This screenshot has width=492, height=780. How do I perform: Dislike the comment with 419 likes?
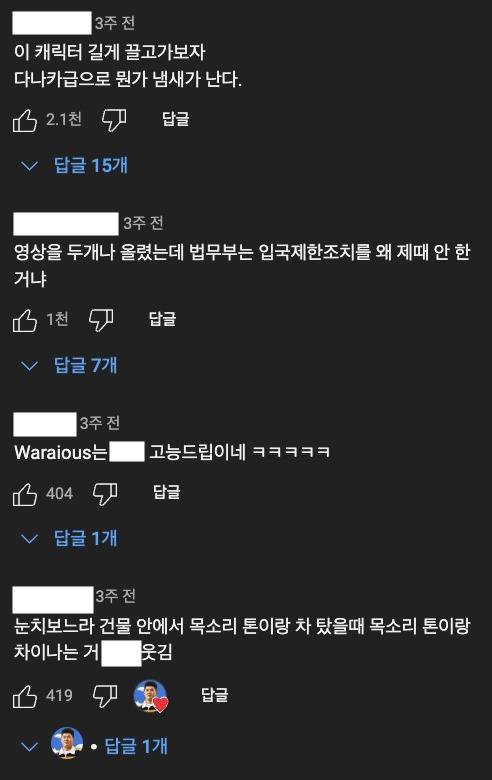coord(105,695)
